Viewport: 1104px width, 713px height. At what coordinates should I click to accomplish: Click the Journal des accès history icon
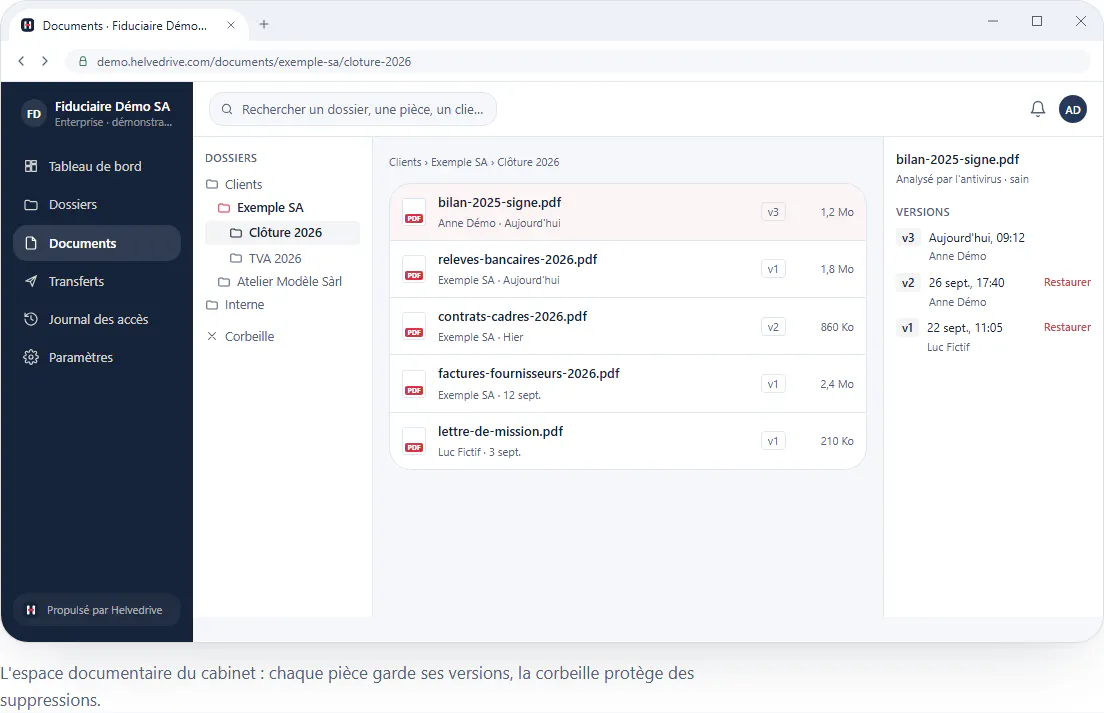(x=31, y=319)
